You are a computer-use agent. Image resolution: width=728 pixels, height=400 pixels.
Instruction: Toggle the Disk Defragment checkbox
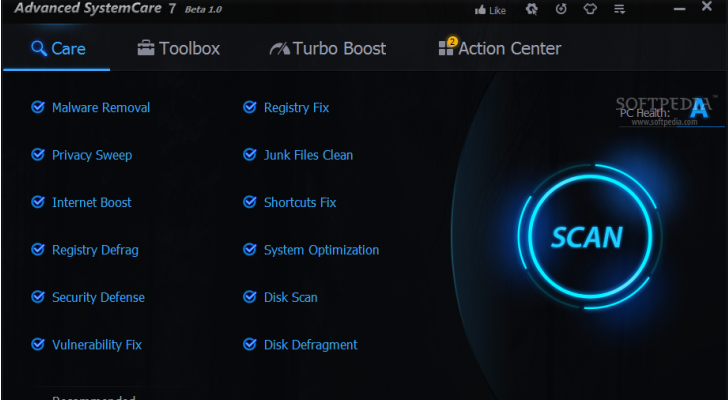(x=250, y=344)
